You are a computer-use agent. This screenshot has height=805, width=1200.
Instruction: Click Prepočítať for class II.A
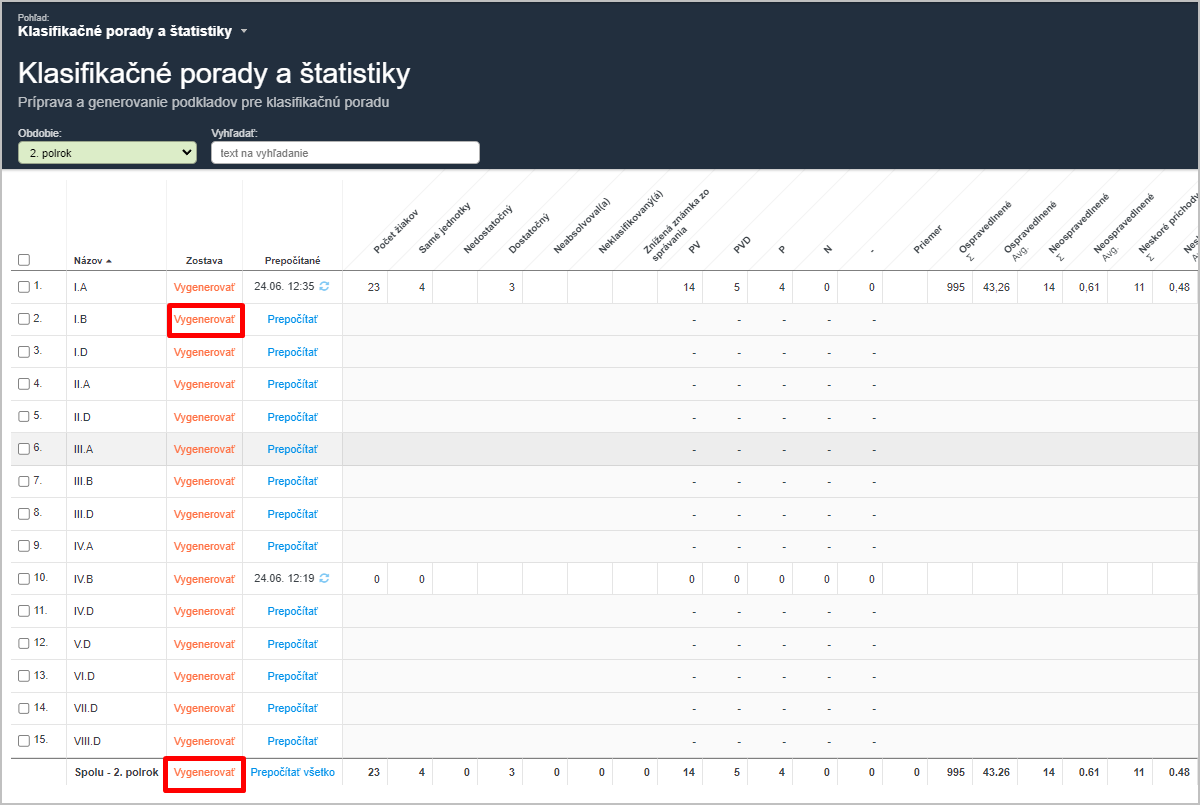point(292,384)
